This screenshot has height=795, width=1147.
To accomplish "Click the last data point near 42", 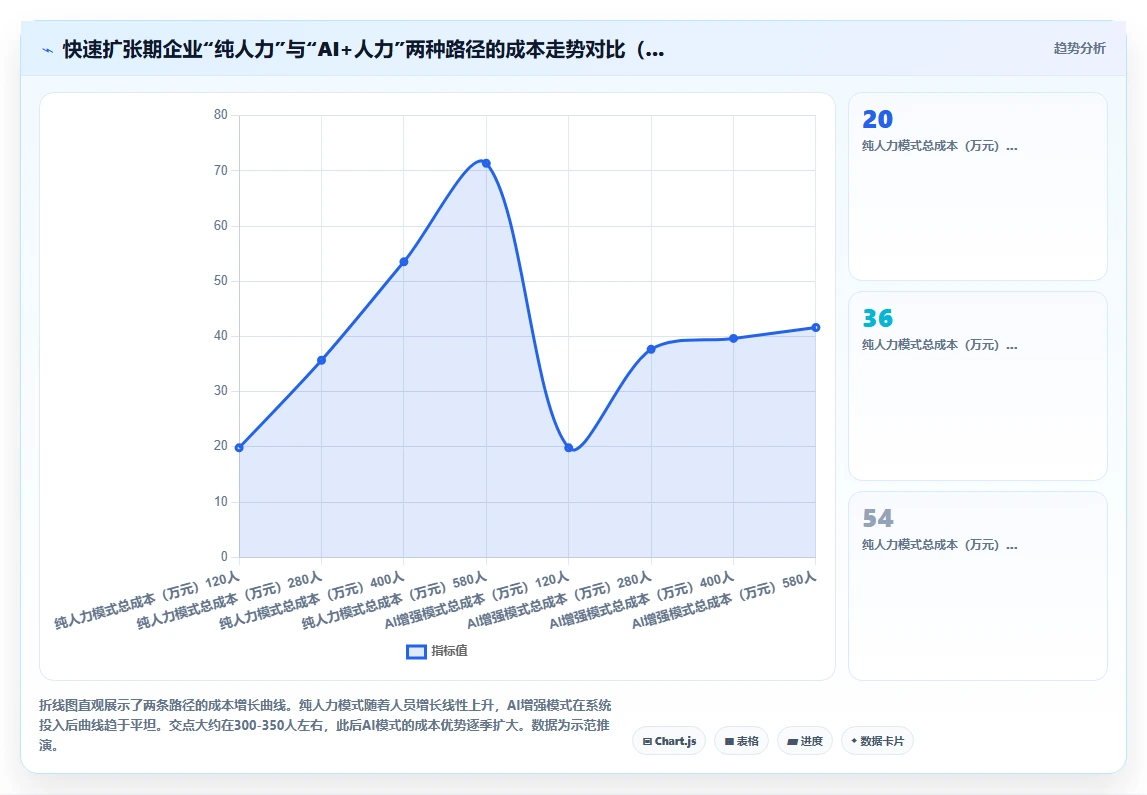I will point(816,327).
